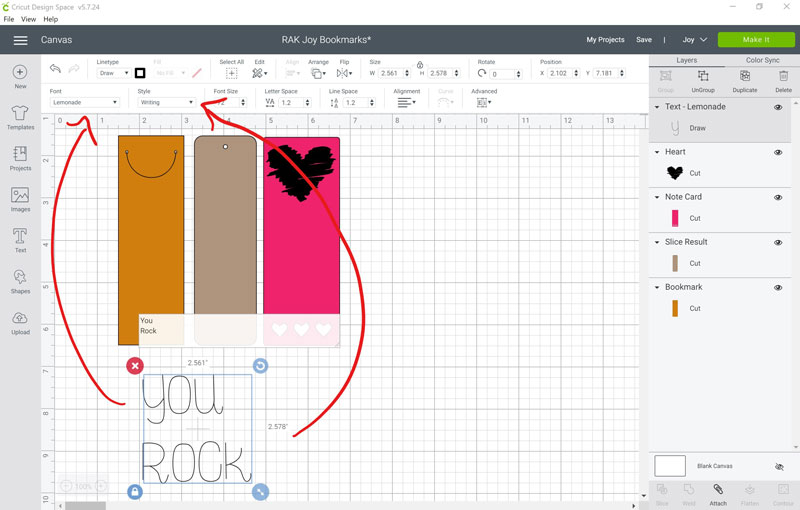Hide the Slice Result layer
Viewport: 800px width, 510px height.
pyautogui.click(x=778, y=242)
